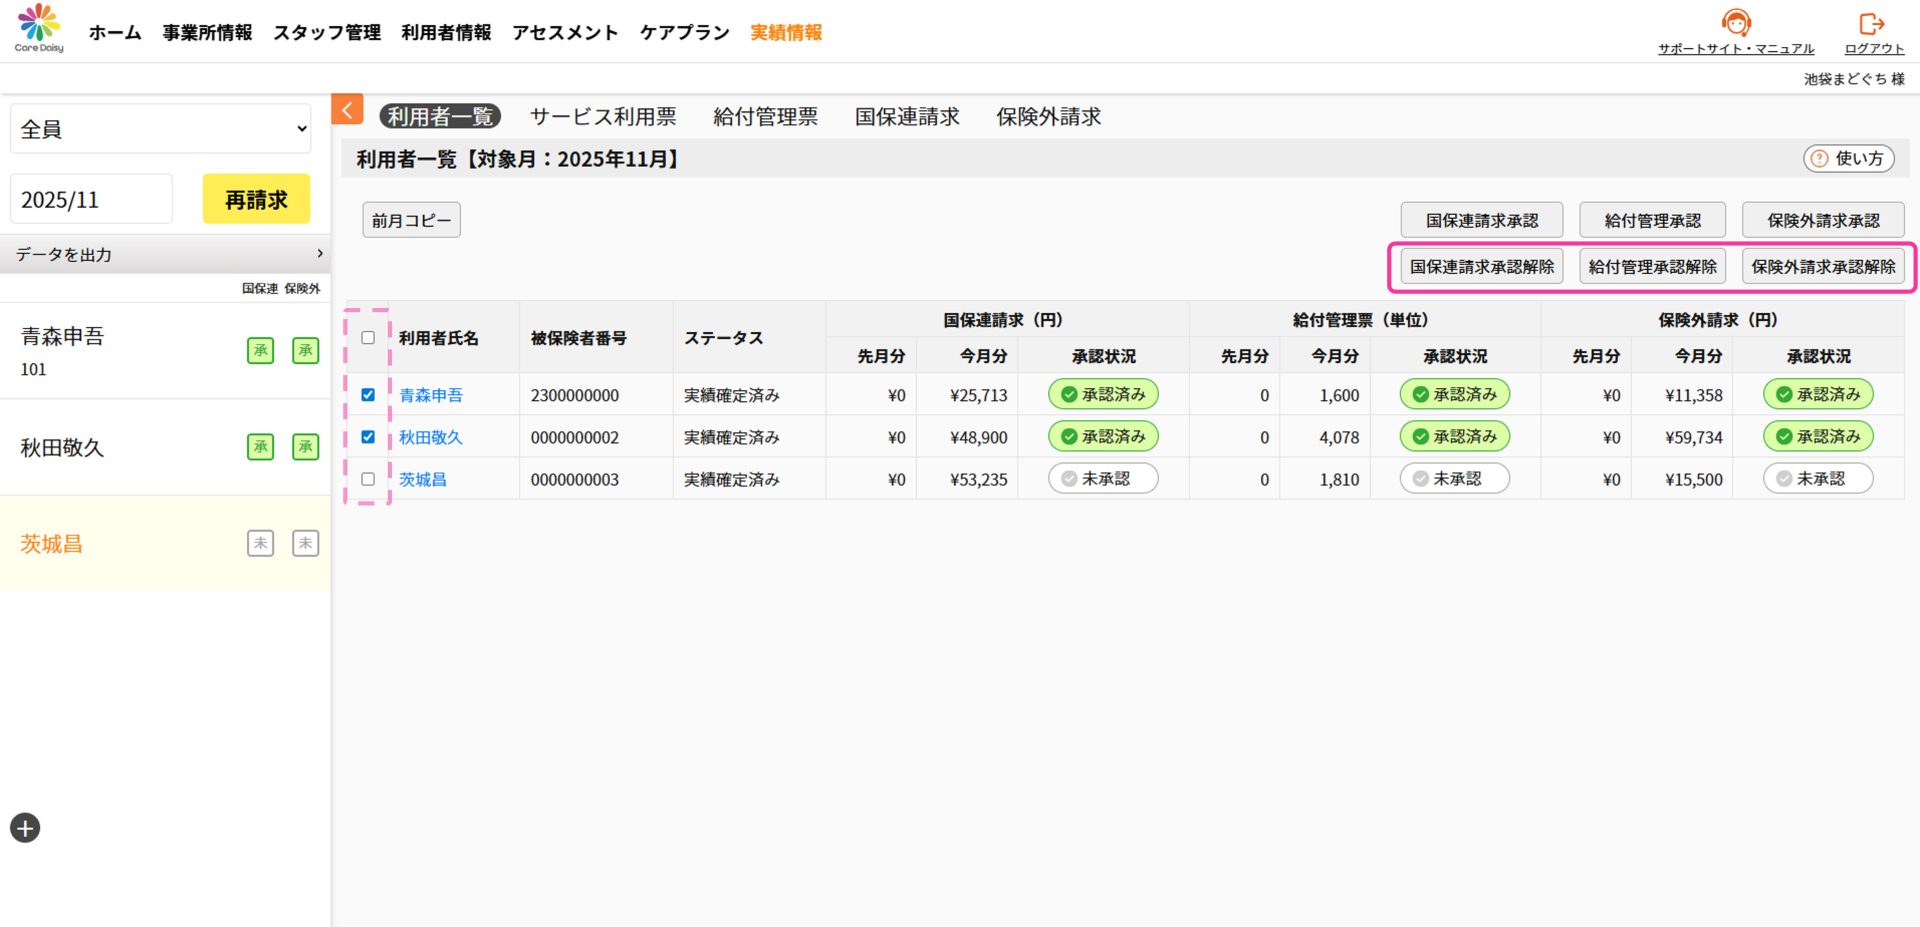The image size is (1920, 927).
Task: Click the round plus icon in sidebar
Action: point(25,828)
